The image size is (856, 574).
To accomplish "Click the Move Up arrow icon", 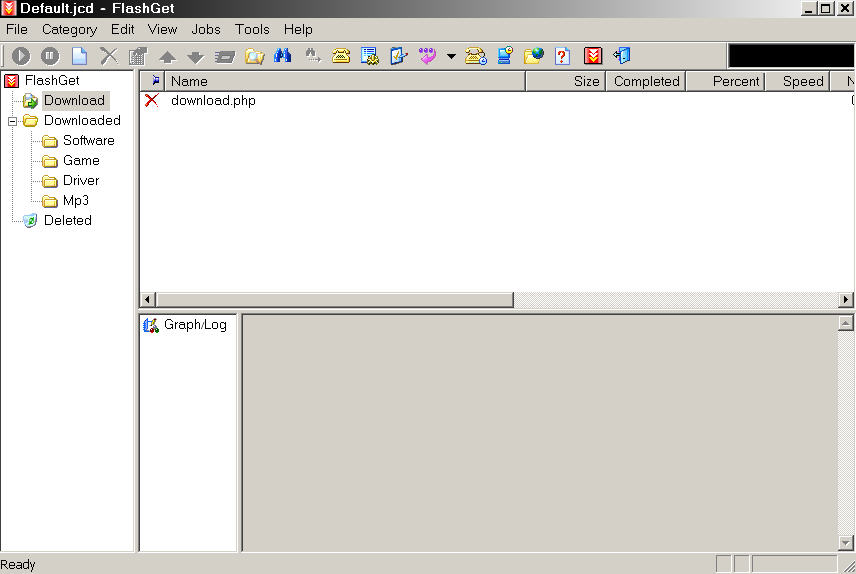I will 167,57.
